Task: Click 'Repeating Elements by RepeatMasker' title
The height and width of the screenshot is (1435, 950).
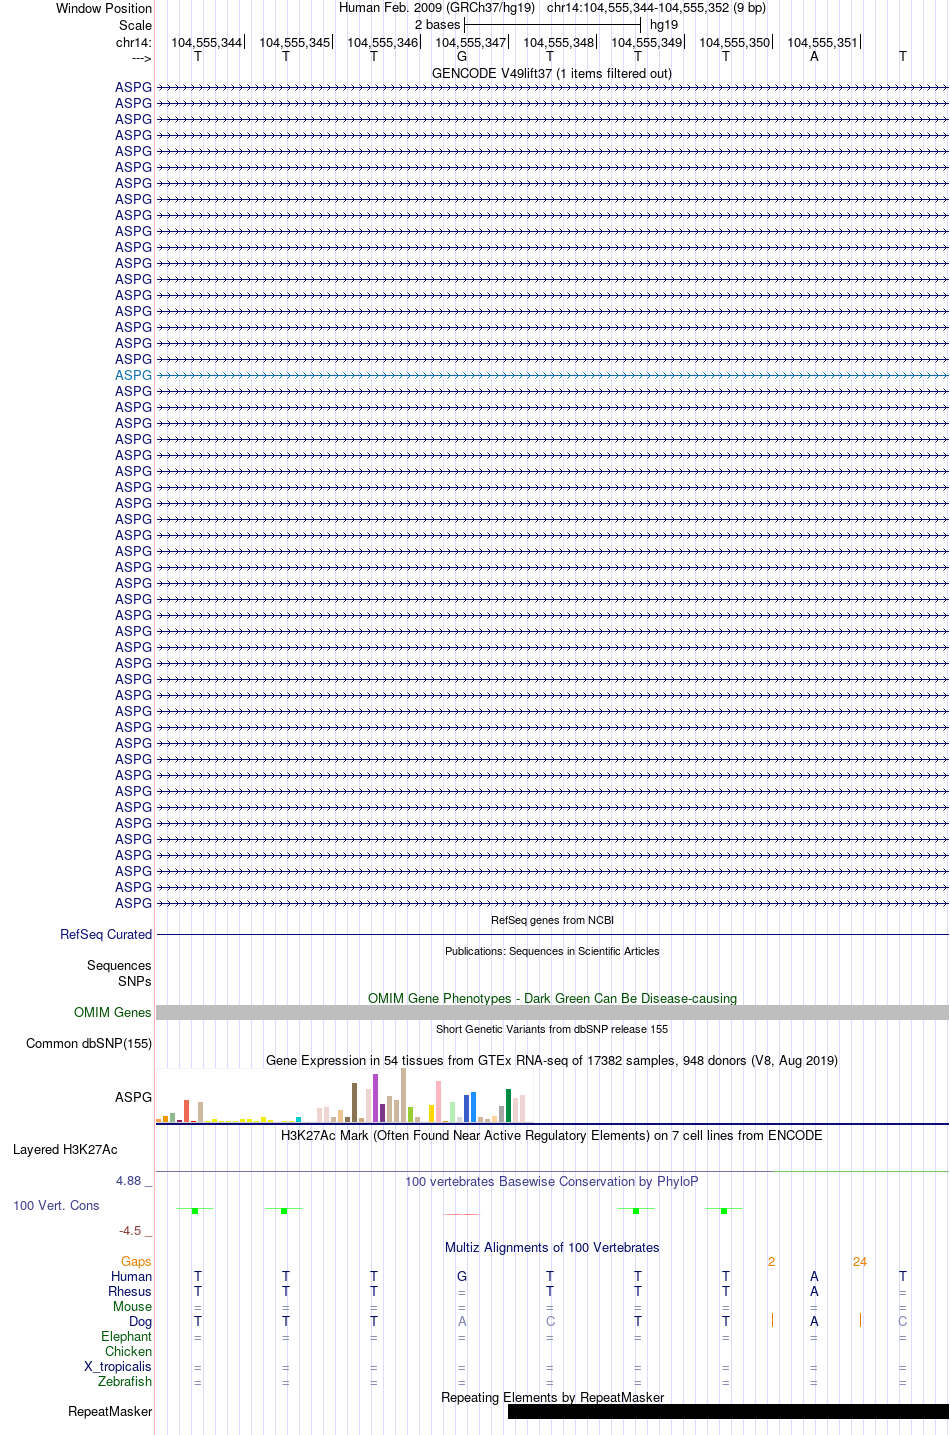Action: 552,1397
